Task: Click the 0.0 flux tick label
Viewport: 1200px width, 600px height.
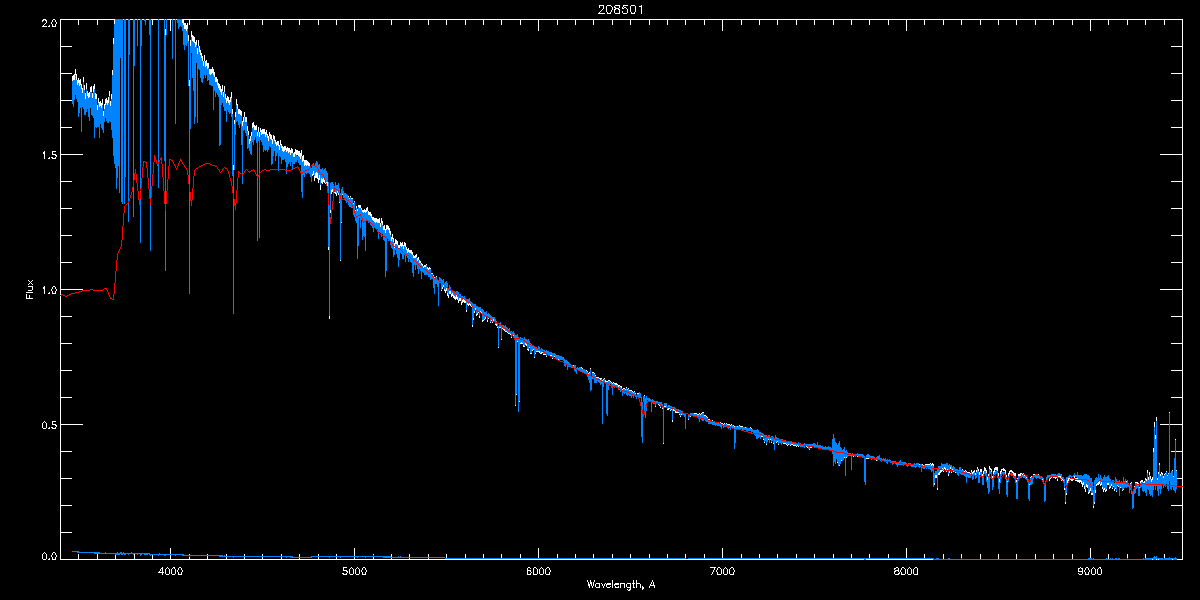Action: pos(48,557)
